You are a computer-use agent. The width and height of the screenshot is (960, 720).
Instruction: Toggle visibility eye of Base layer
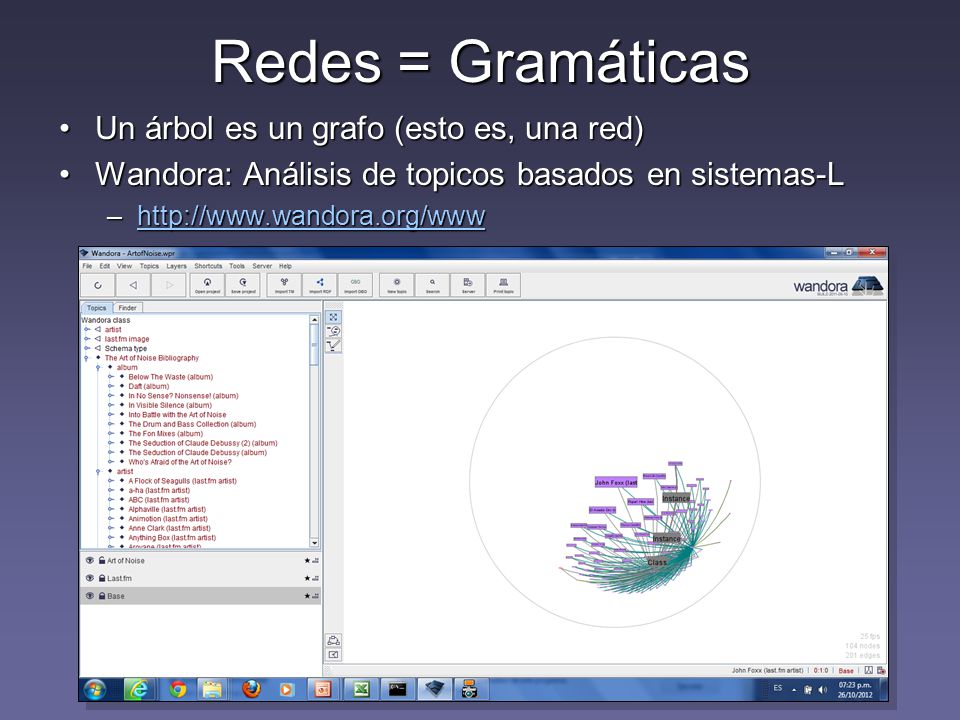(x=90, y=596)
